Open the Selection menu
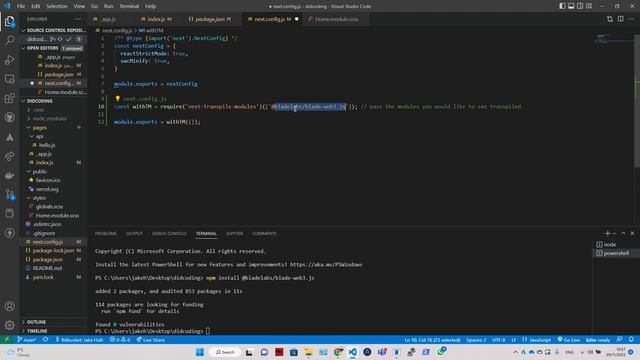The image size is (640, 360). tap(57, 6)
